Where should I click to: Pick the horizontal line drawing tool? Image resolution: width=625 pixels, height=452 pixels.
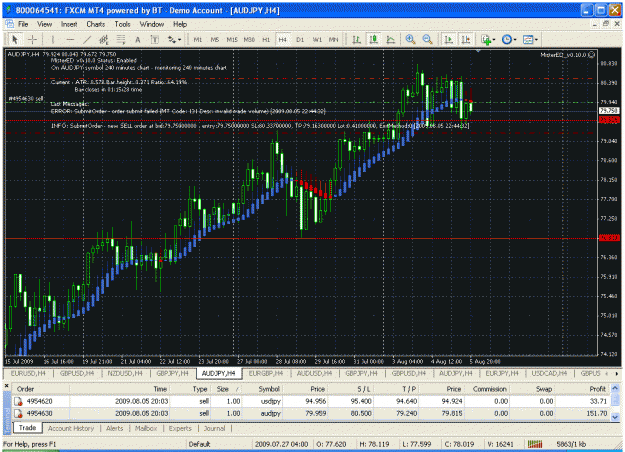[70, 39]
